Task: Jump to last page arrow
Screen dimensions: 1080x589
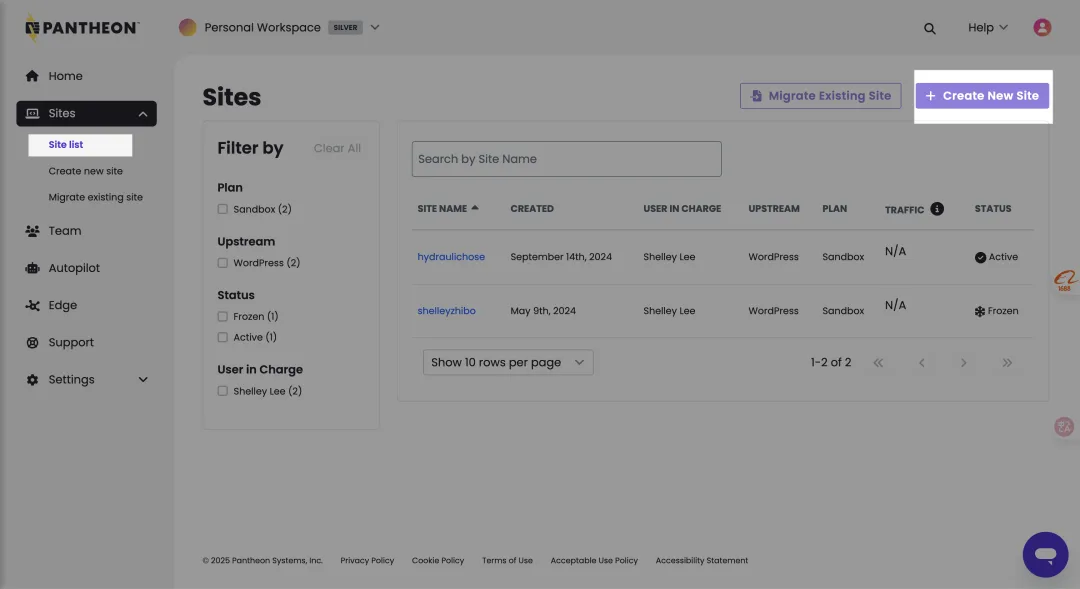Action: (x=1007, y=363)
